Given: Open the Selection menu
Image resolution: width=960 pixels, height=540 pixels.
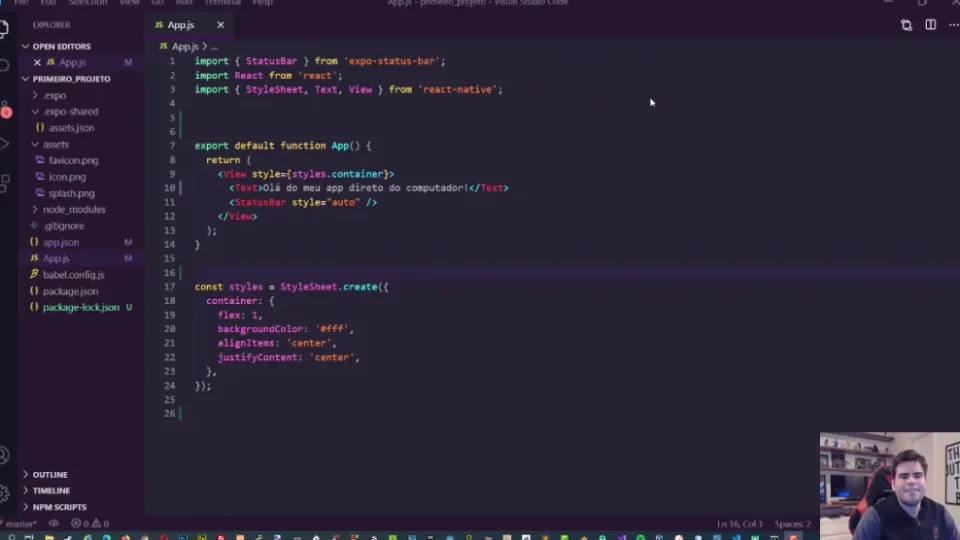Looking at the screenshot, I should click(88, 2).
